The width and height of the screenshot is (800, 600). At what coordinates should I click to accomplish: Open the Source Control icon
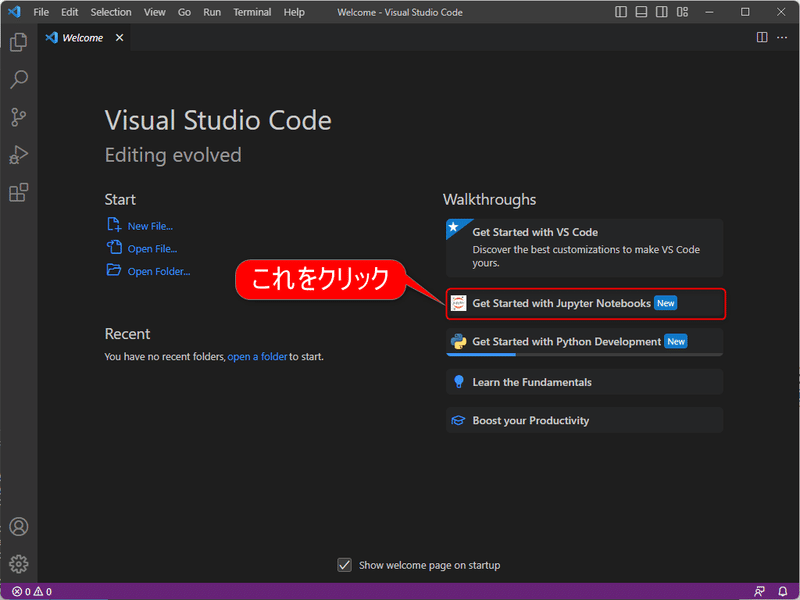(x=18, y=117)
